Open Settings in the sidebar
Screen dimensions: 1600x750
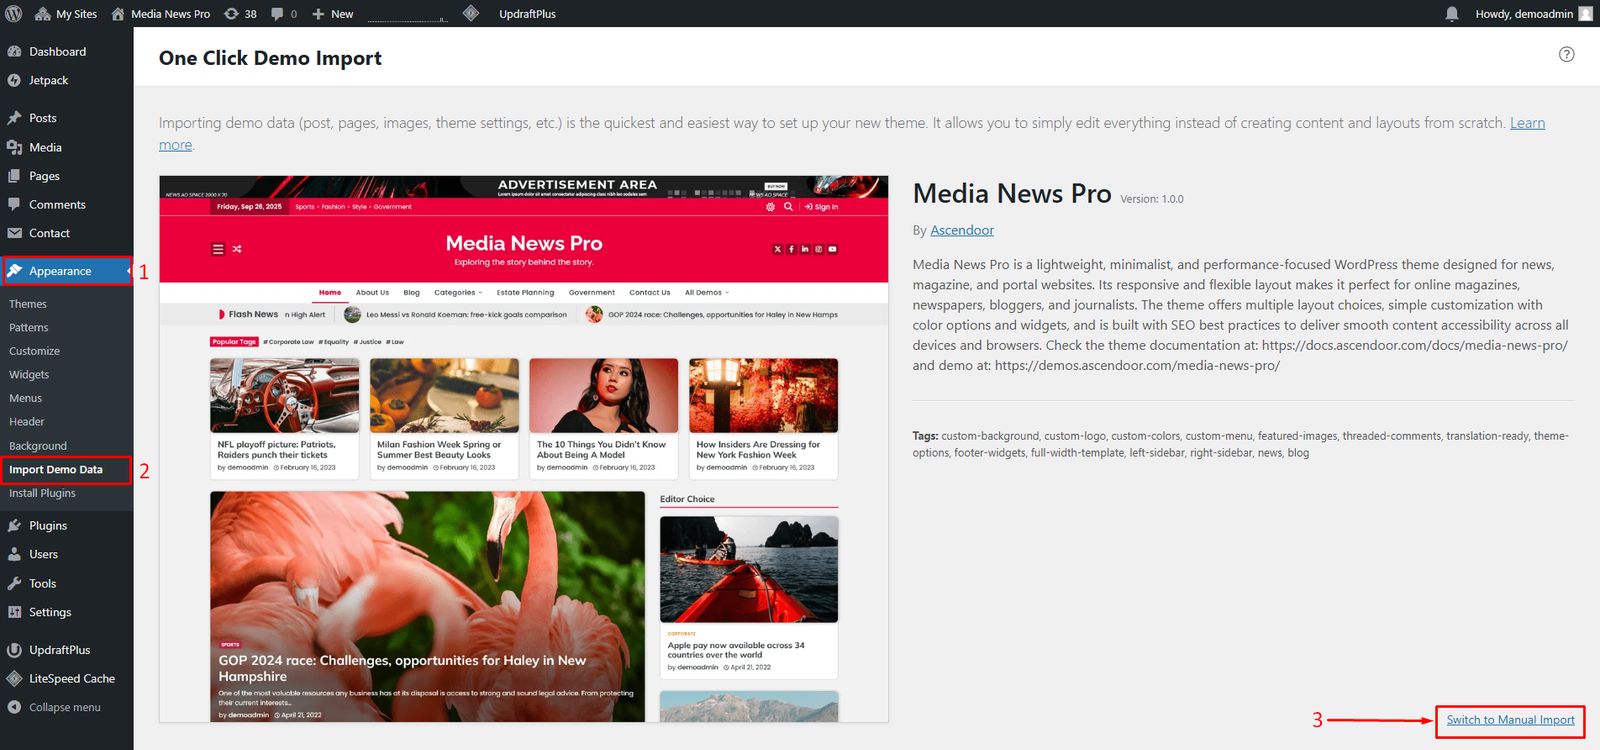(50, 613)
